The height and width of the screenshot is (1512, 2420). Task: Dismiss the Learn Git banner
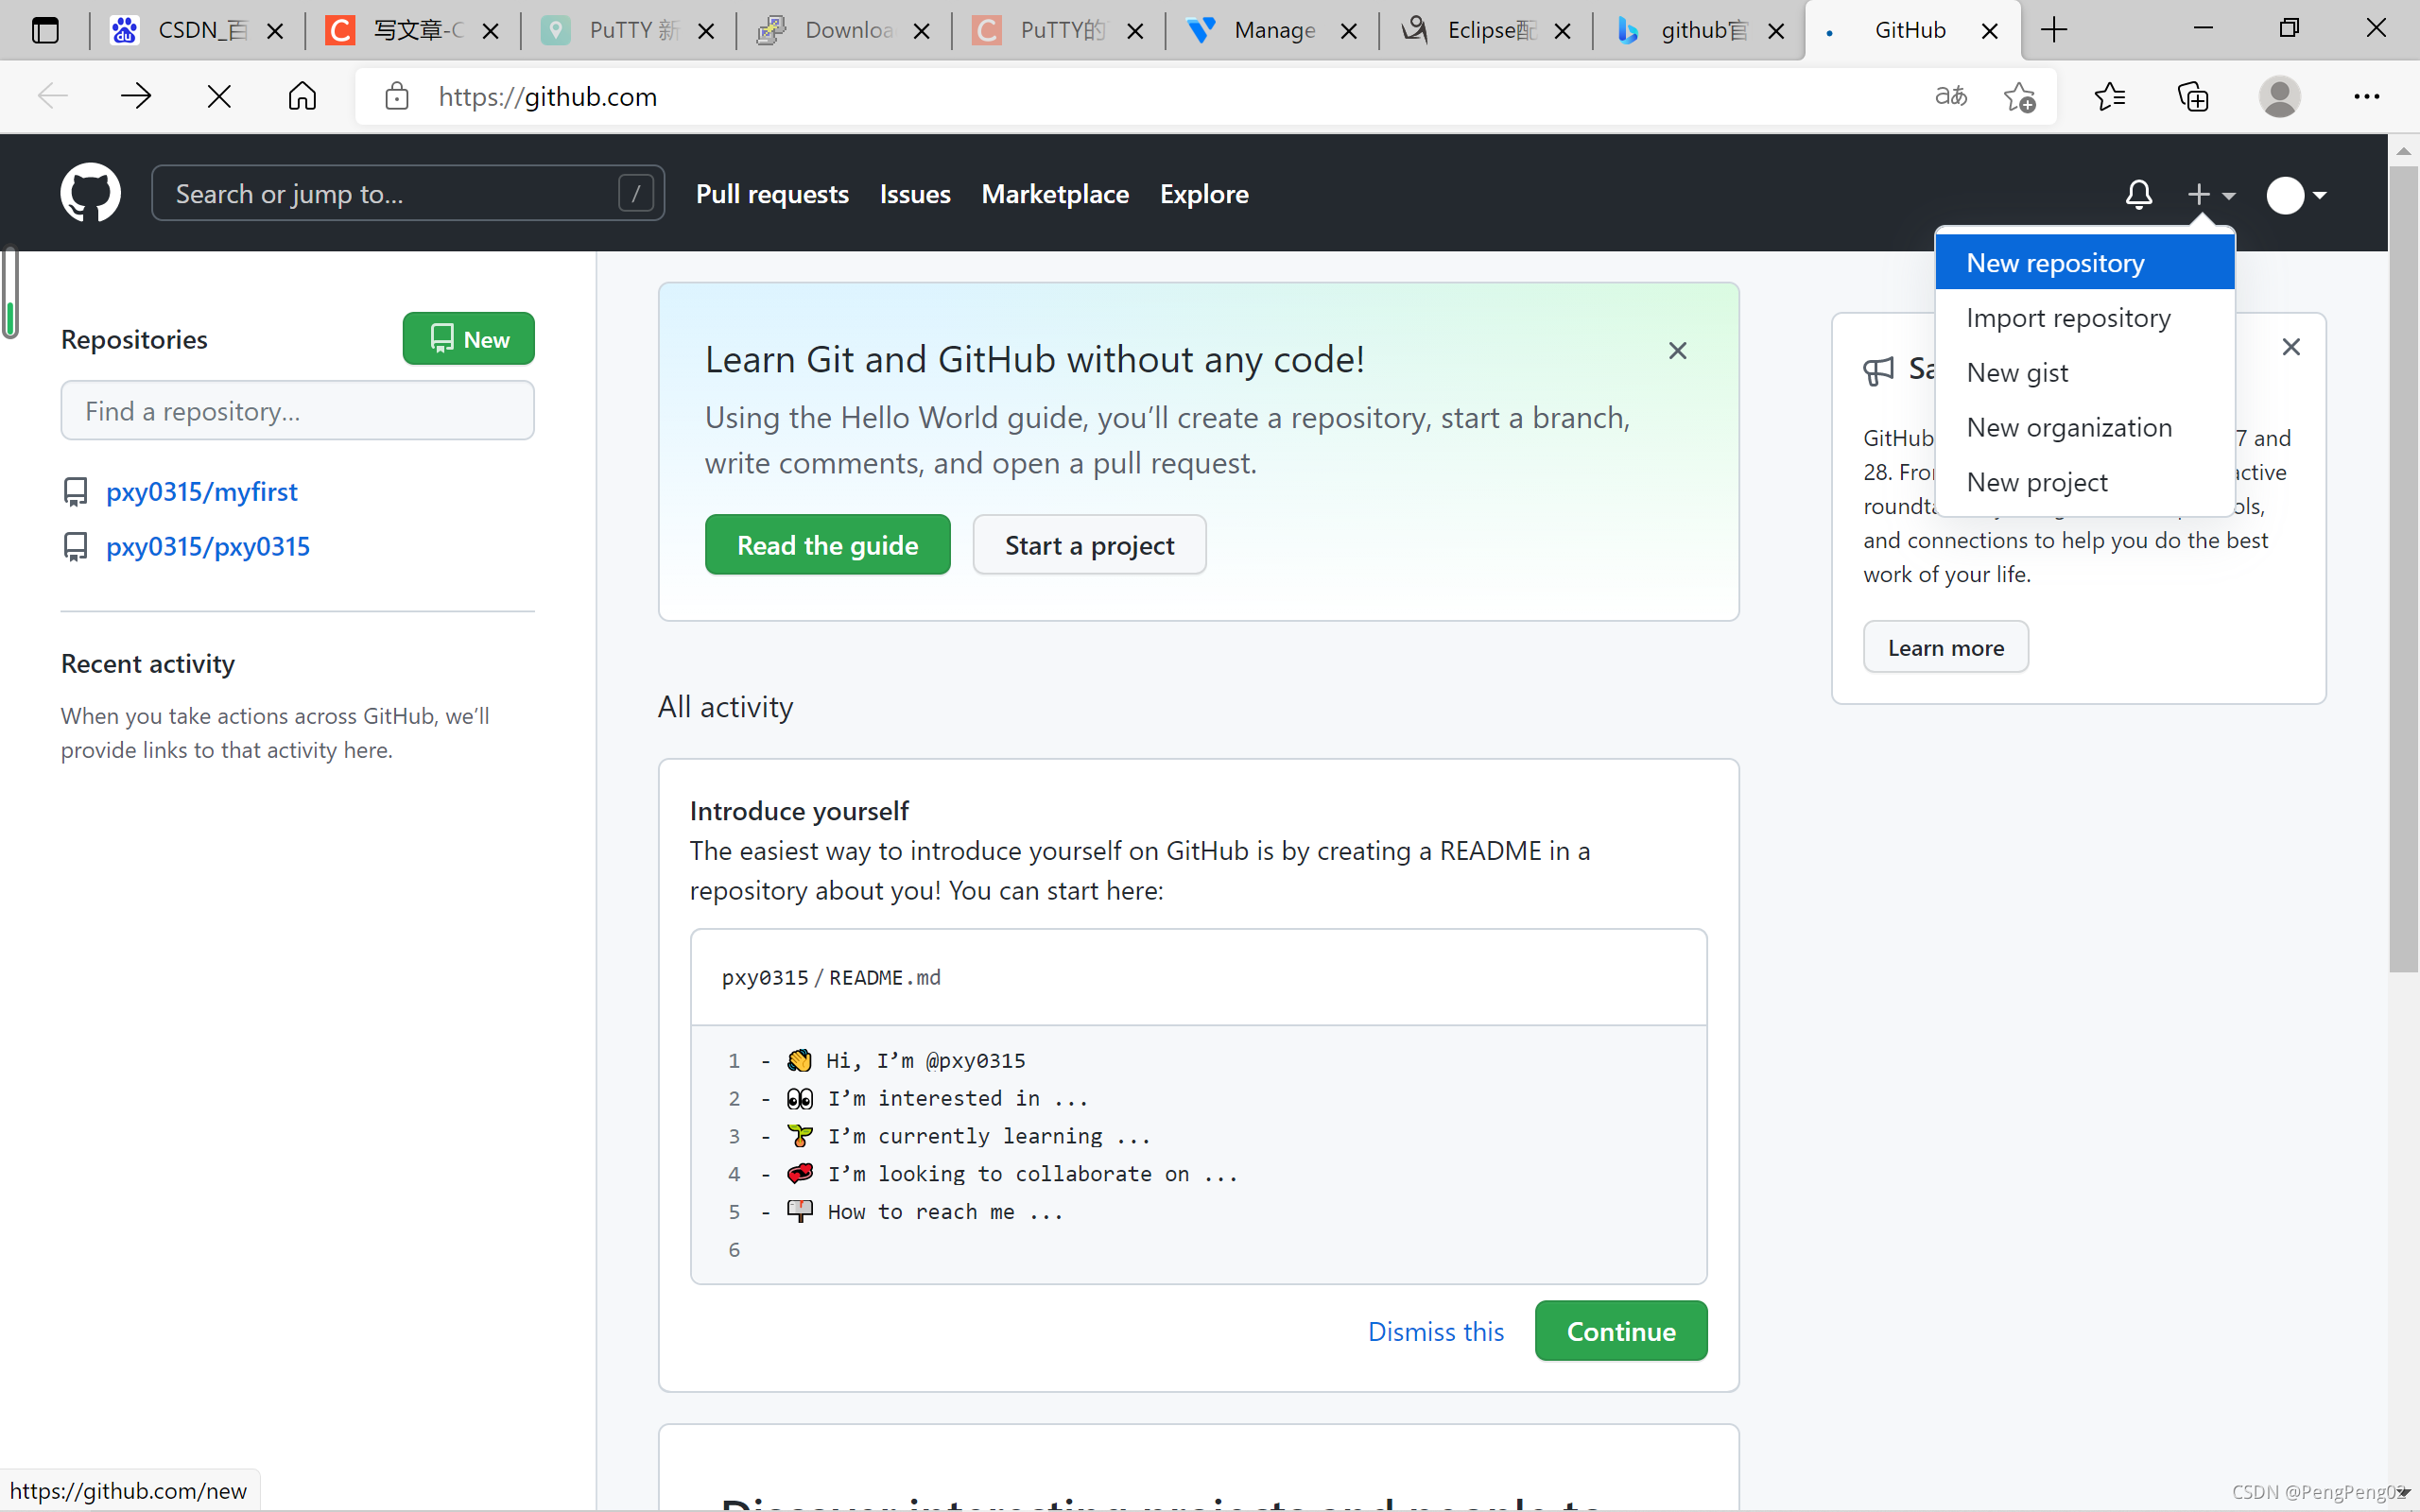(x=1677, y=351)
